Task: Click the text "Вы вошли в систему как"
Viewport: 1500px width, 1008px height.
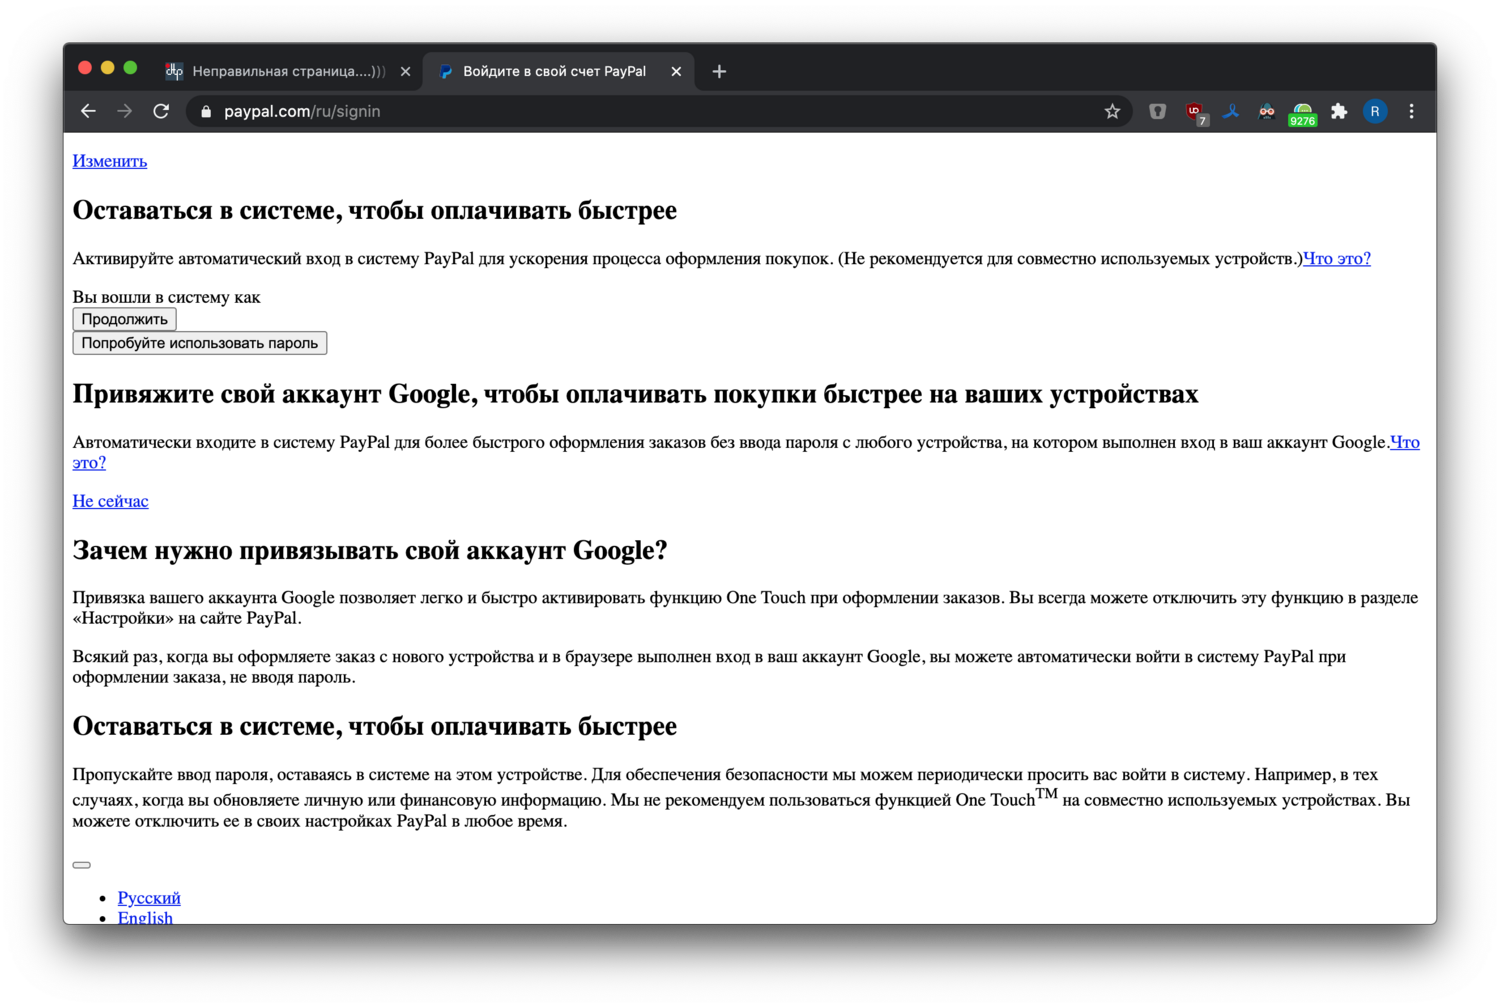Action: [x=166, y=297]
